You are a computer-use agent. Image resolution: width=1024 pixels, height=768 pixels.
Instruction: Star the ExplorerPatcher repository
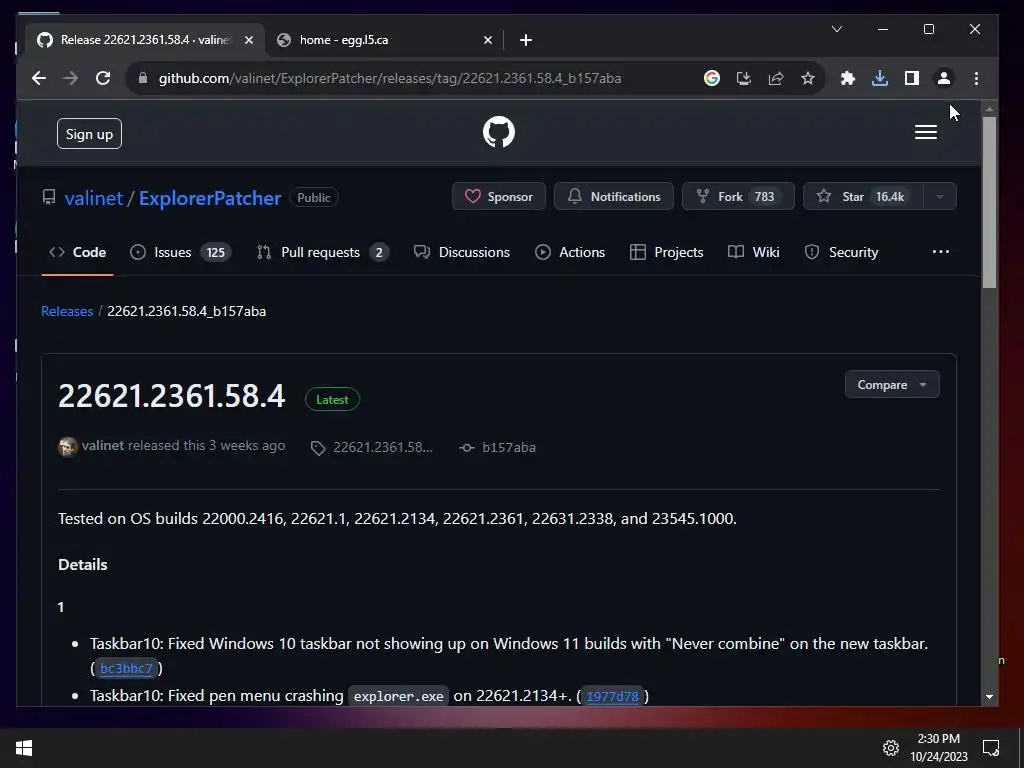click(x=863, y=197)
